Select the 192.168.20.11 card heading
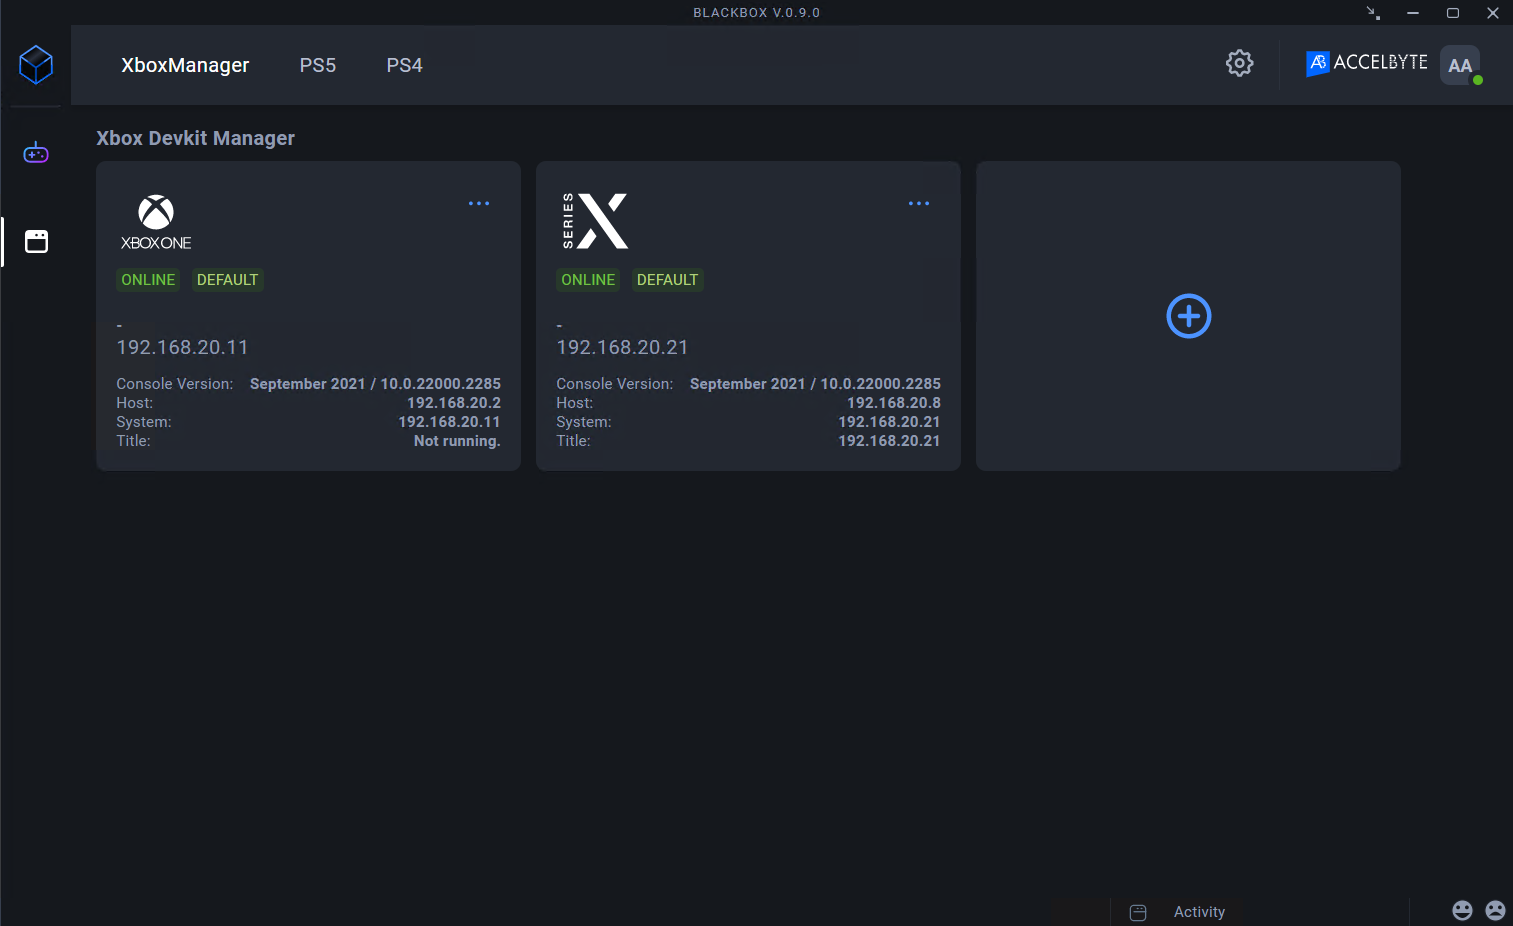This screenshot has width=1513, height=926. (182, 347)
